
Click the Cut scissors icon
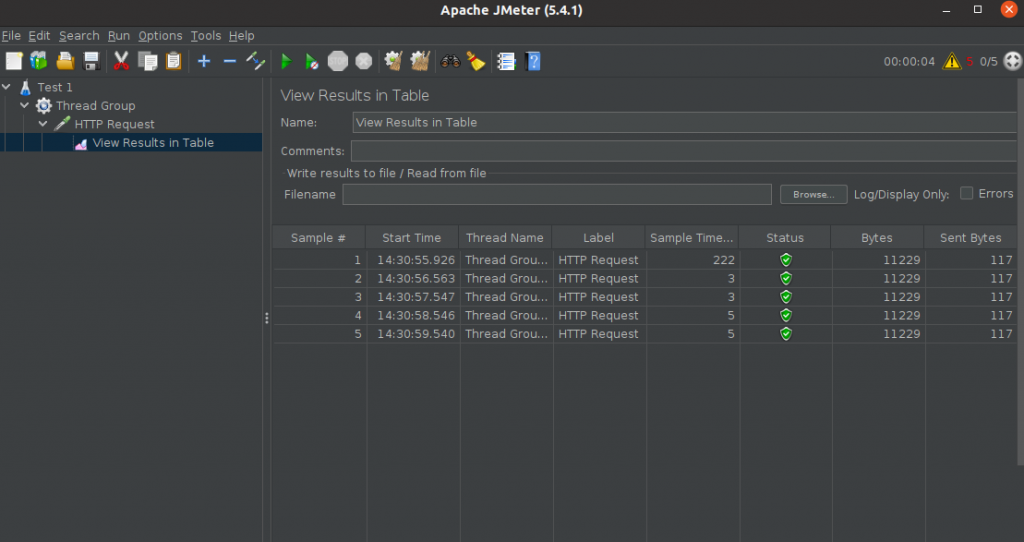tap(121, 61)
